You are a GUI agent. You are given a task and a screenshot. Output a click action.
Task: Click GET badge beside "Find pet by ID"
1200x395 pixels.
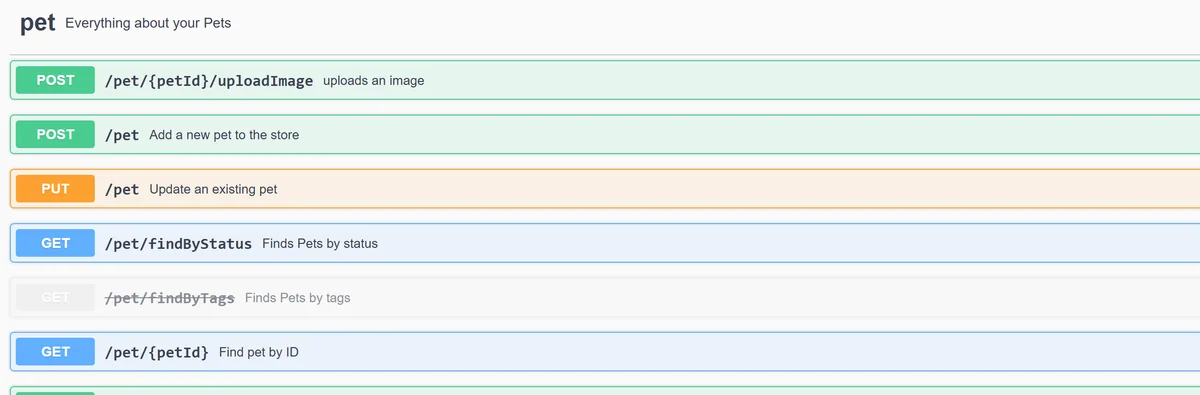click(x=55, y=351)
